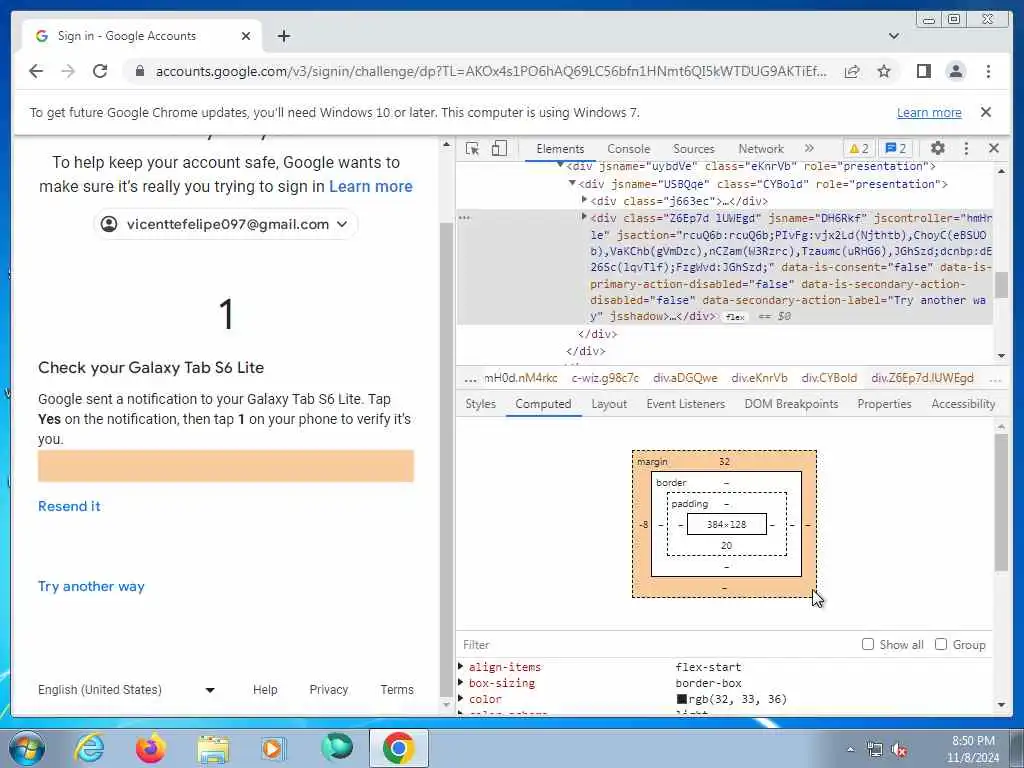The width and height of the screenshot is (1024, 768).
Task: Open the Privacy footer link
Action: [x=328, y=690]
